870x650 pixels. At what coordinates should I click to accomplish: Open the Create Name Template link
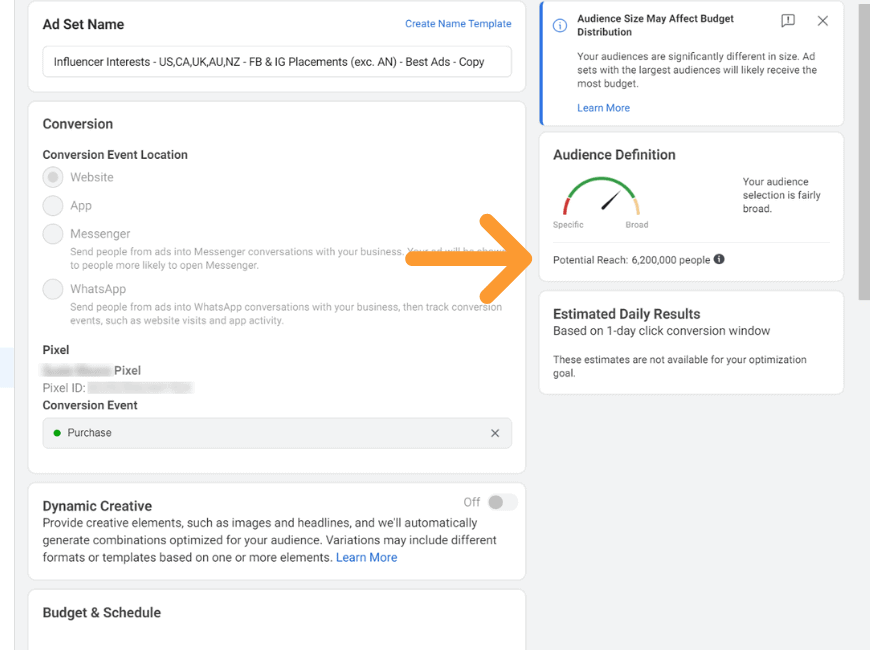click(x=458, y=24)
